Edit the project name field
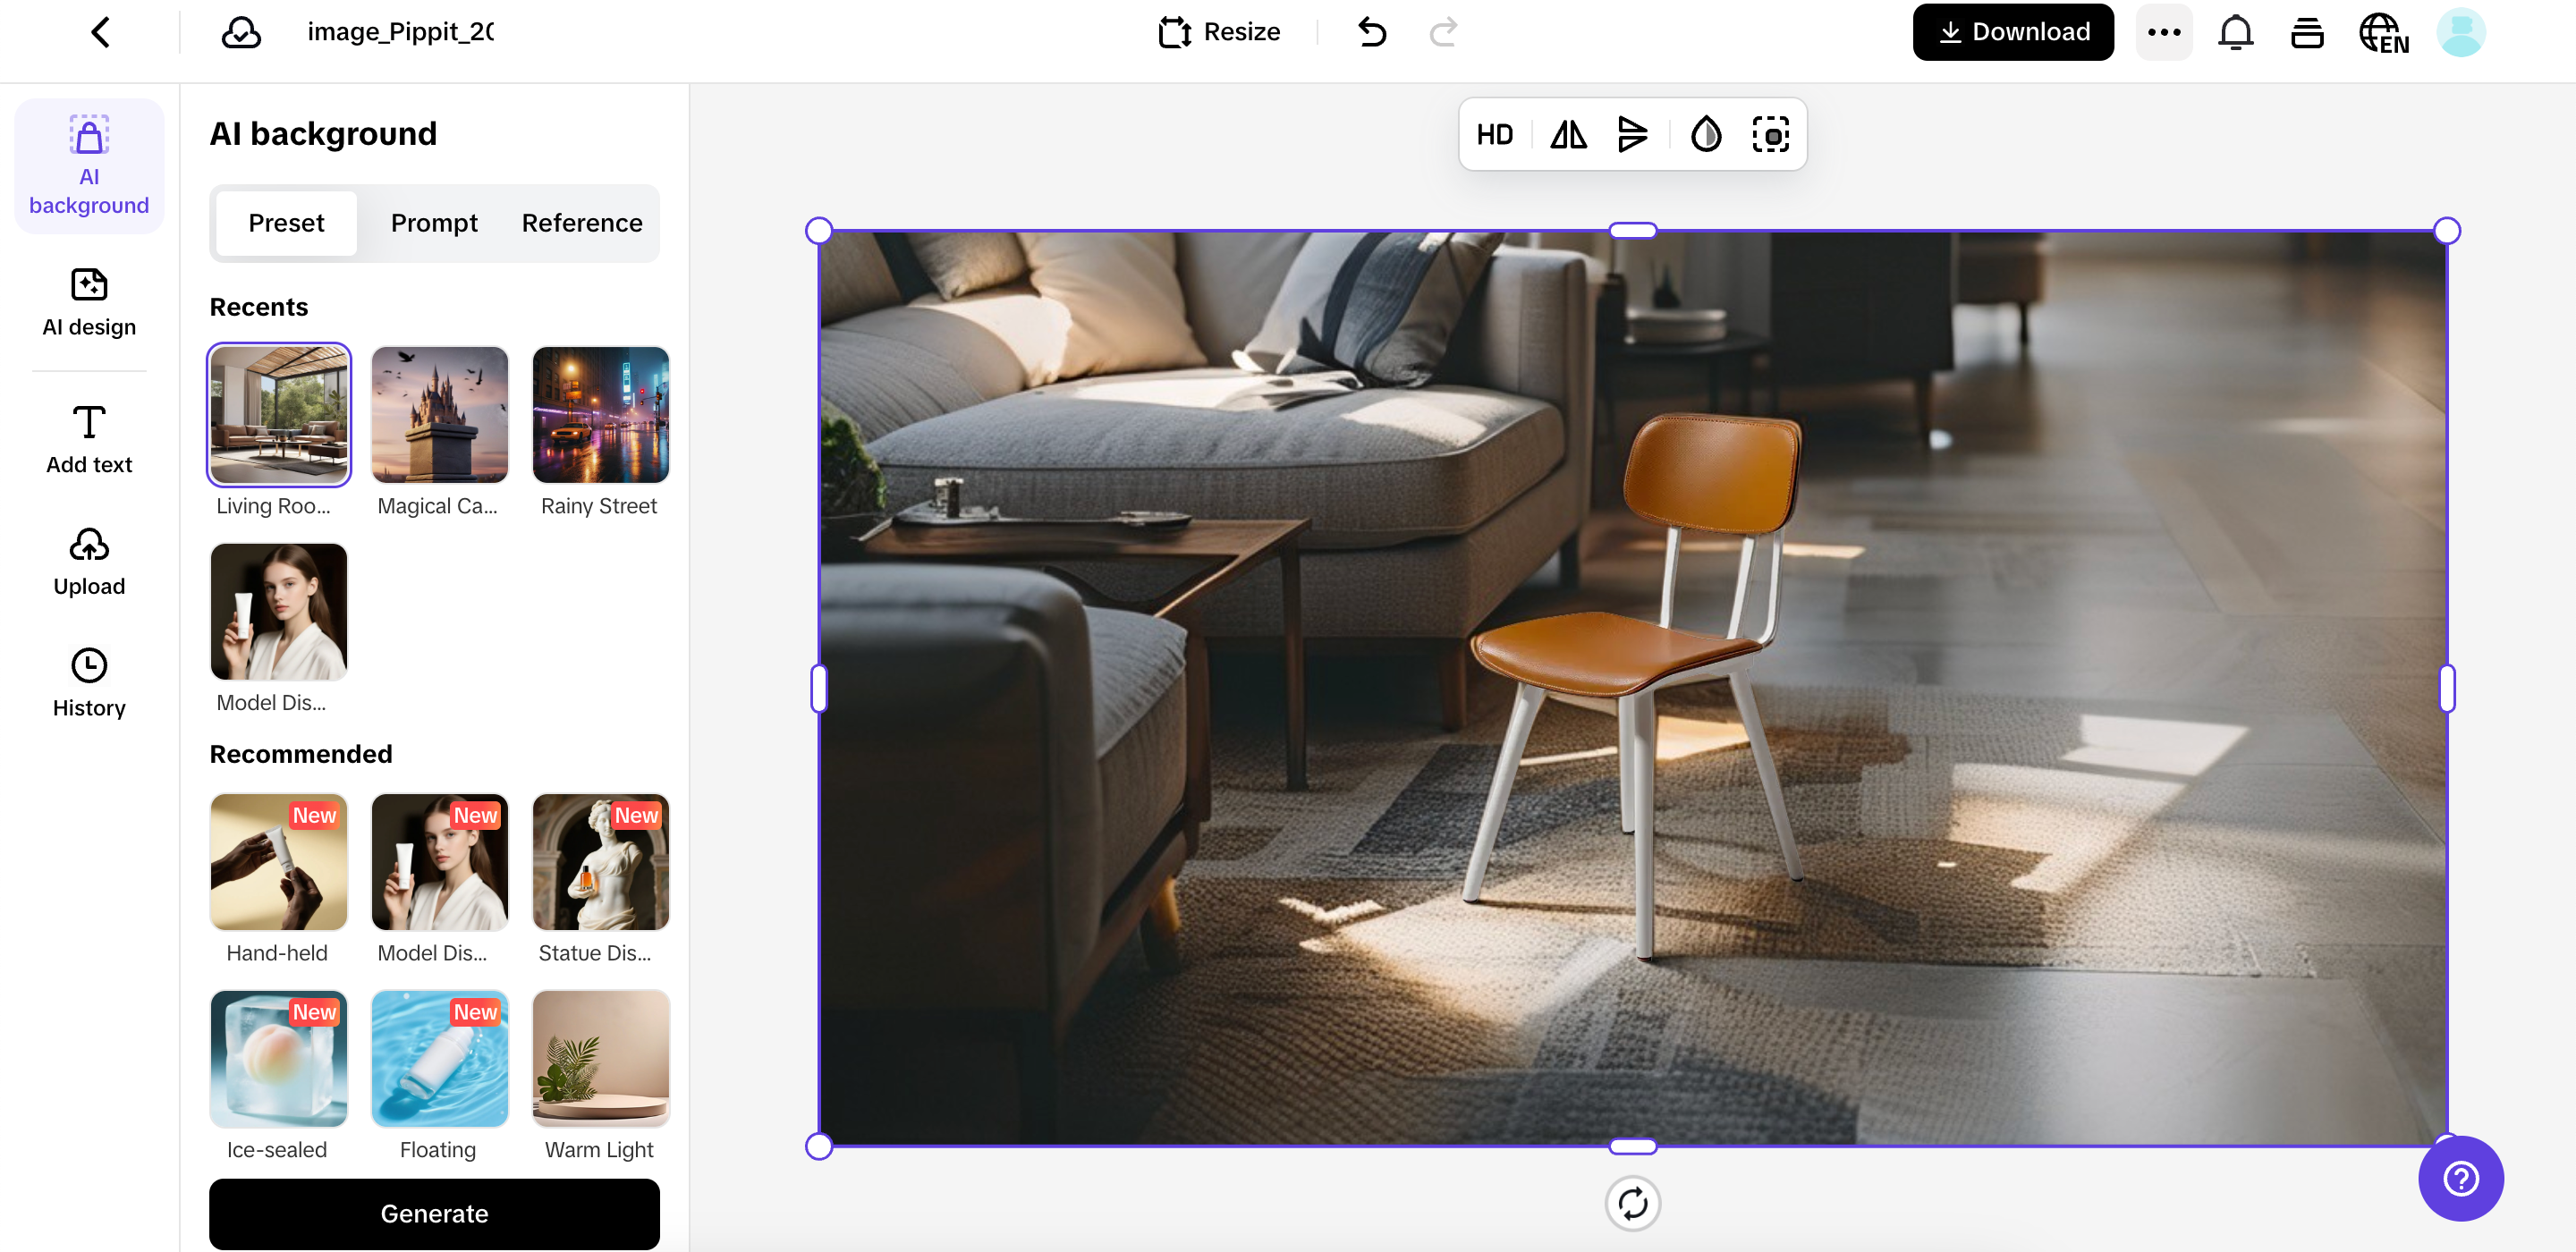Viewport: 2576px width, 1252px height. (x=400, y=32)
